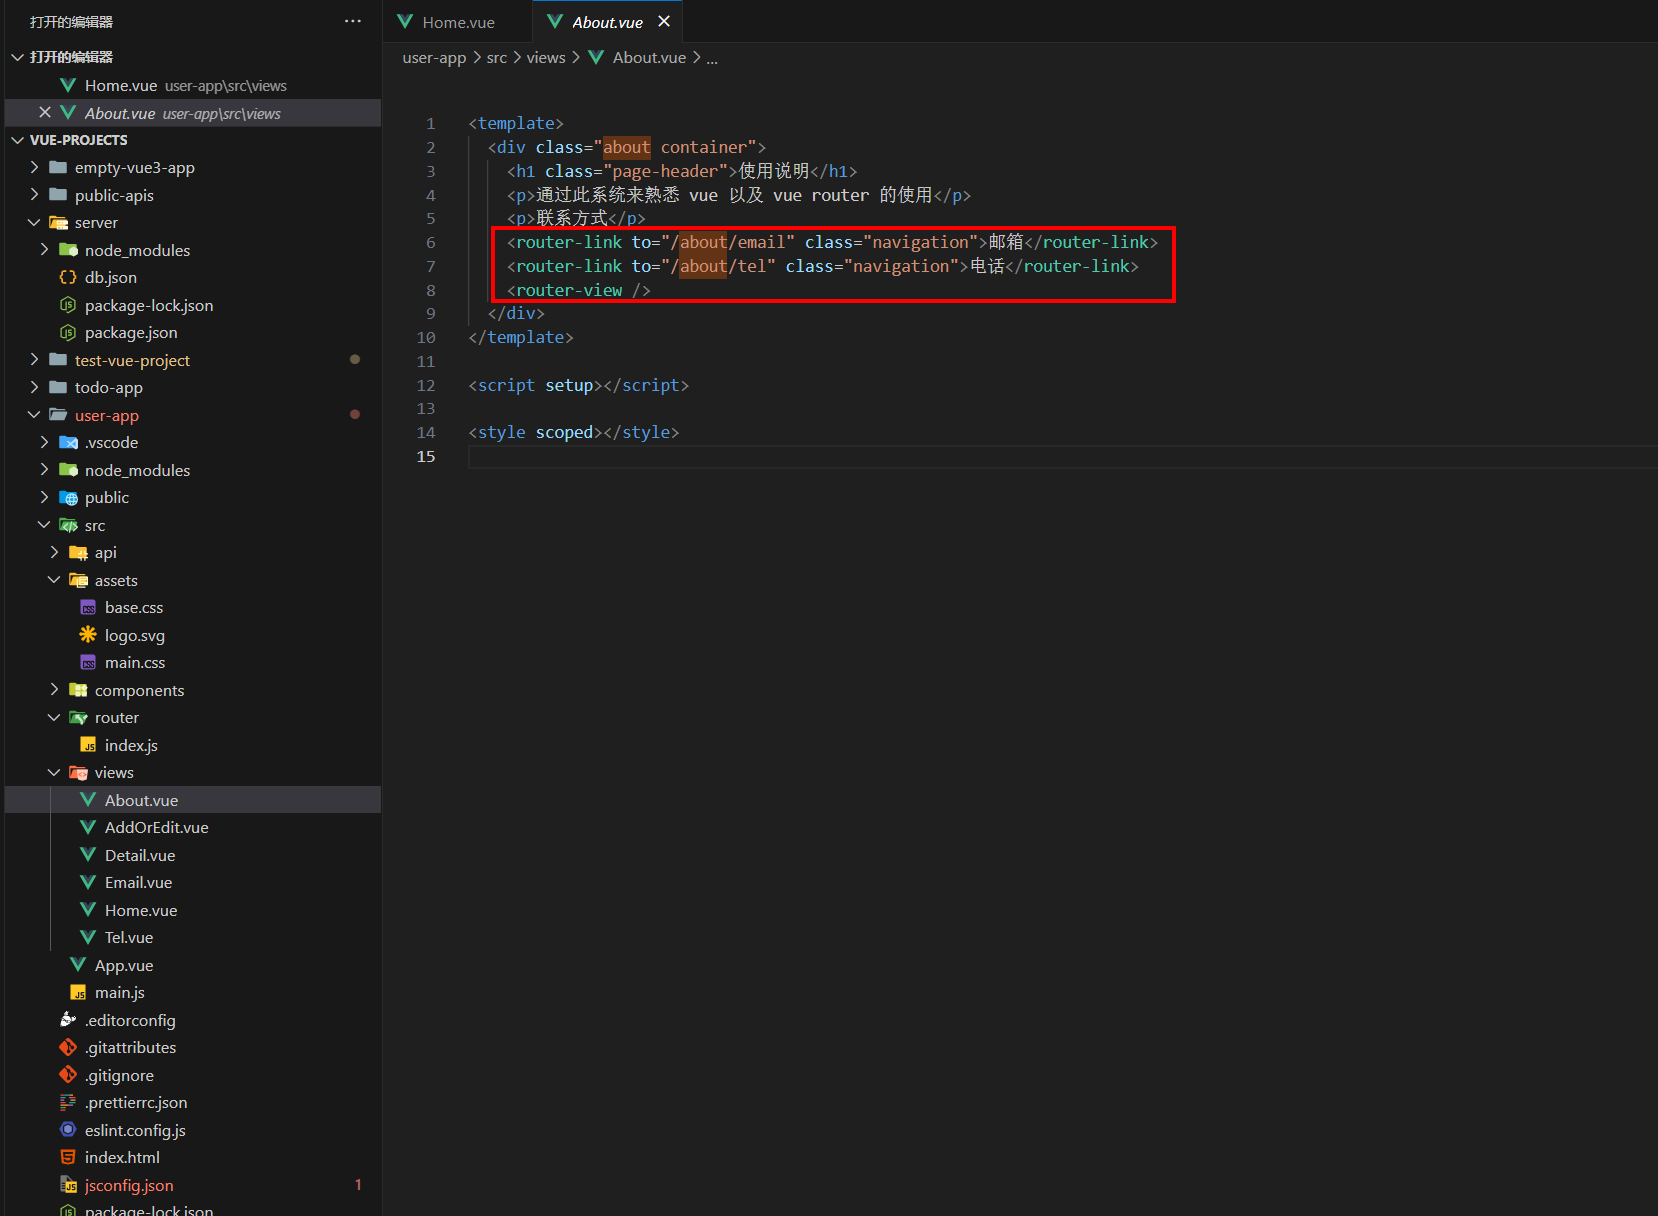Click the package.json Node icon under server
The height and width of the screenshot is (1216, 1658).
[x=68, y=332]
